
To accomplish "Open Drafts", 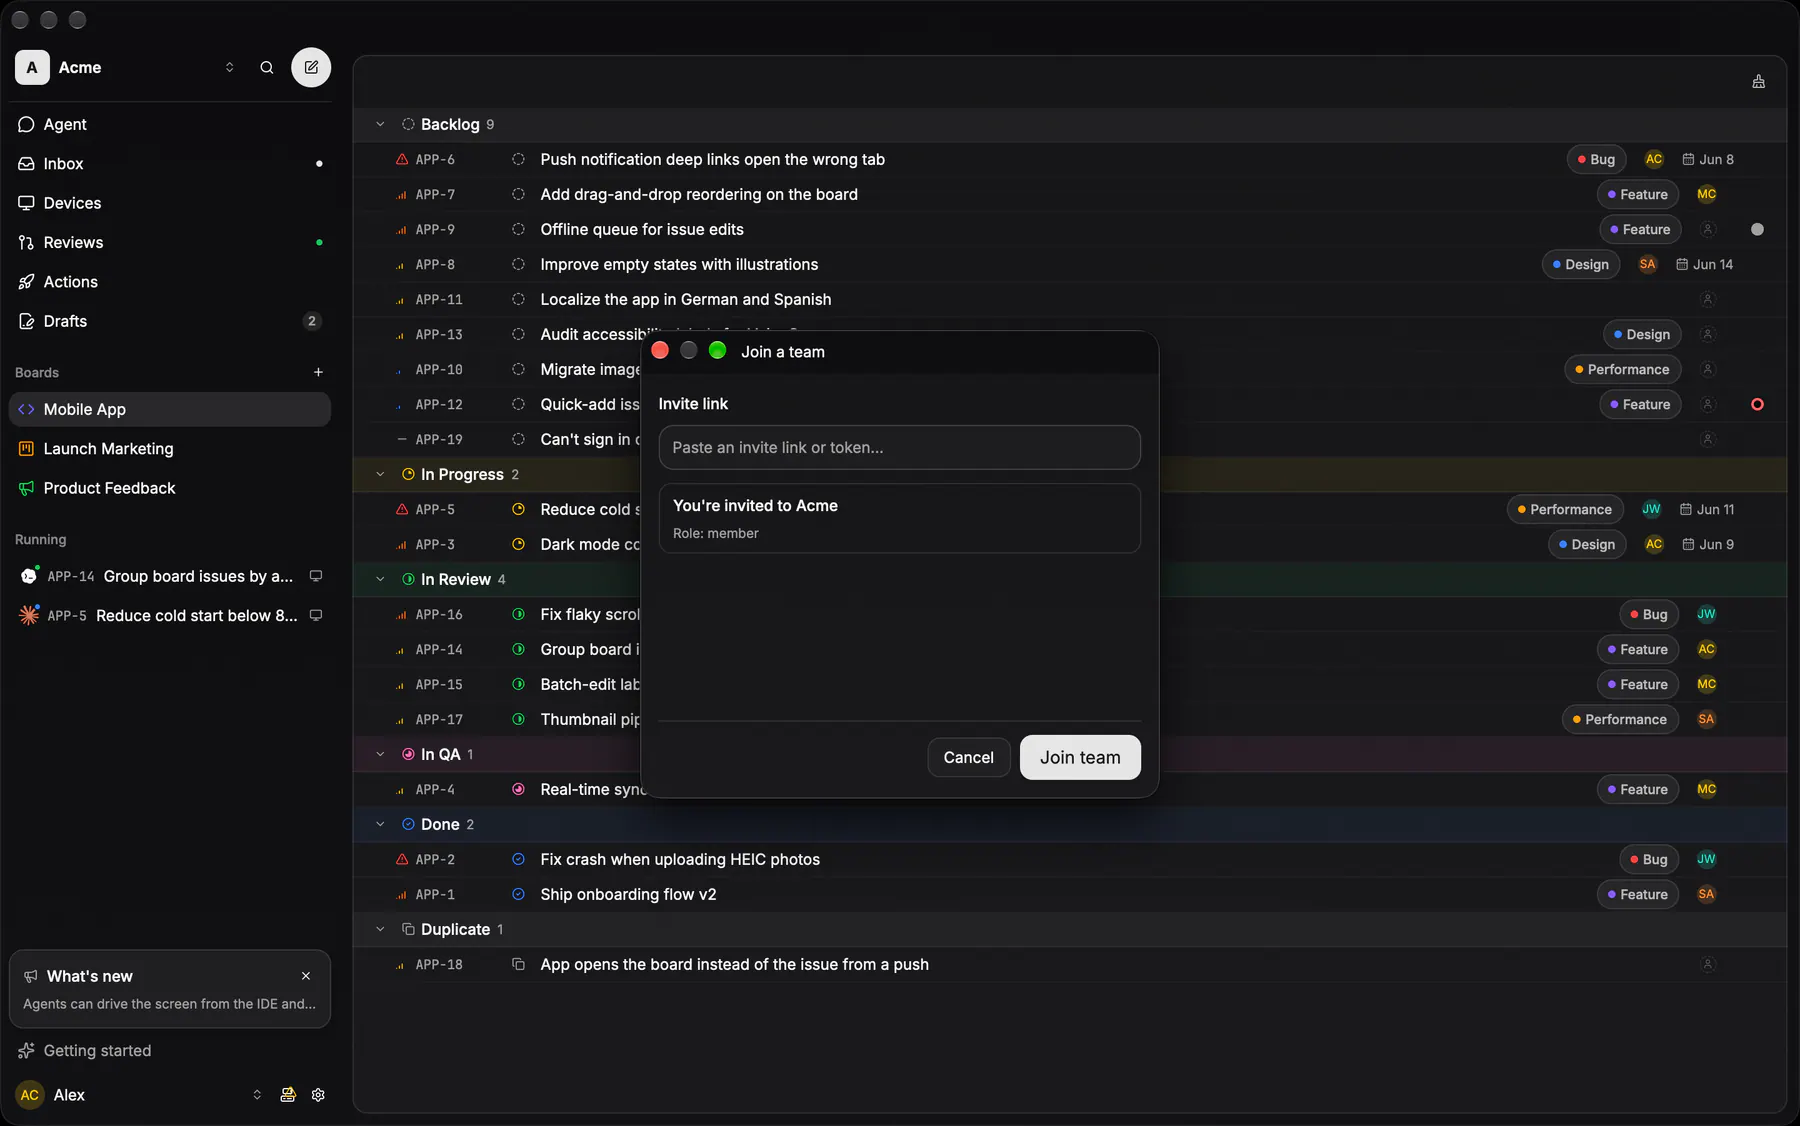I will 170,321.
